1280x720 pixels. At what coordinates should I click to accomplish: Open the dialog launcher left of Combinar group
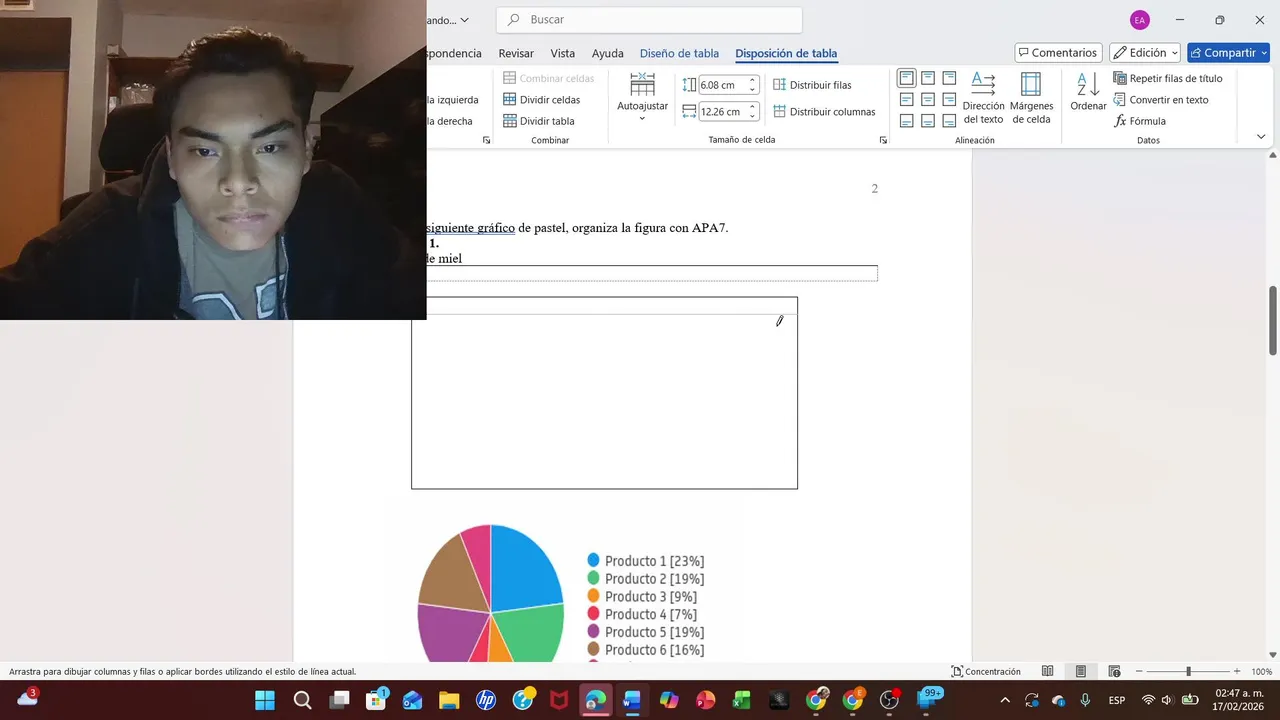[486, 140]
